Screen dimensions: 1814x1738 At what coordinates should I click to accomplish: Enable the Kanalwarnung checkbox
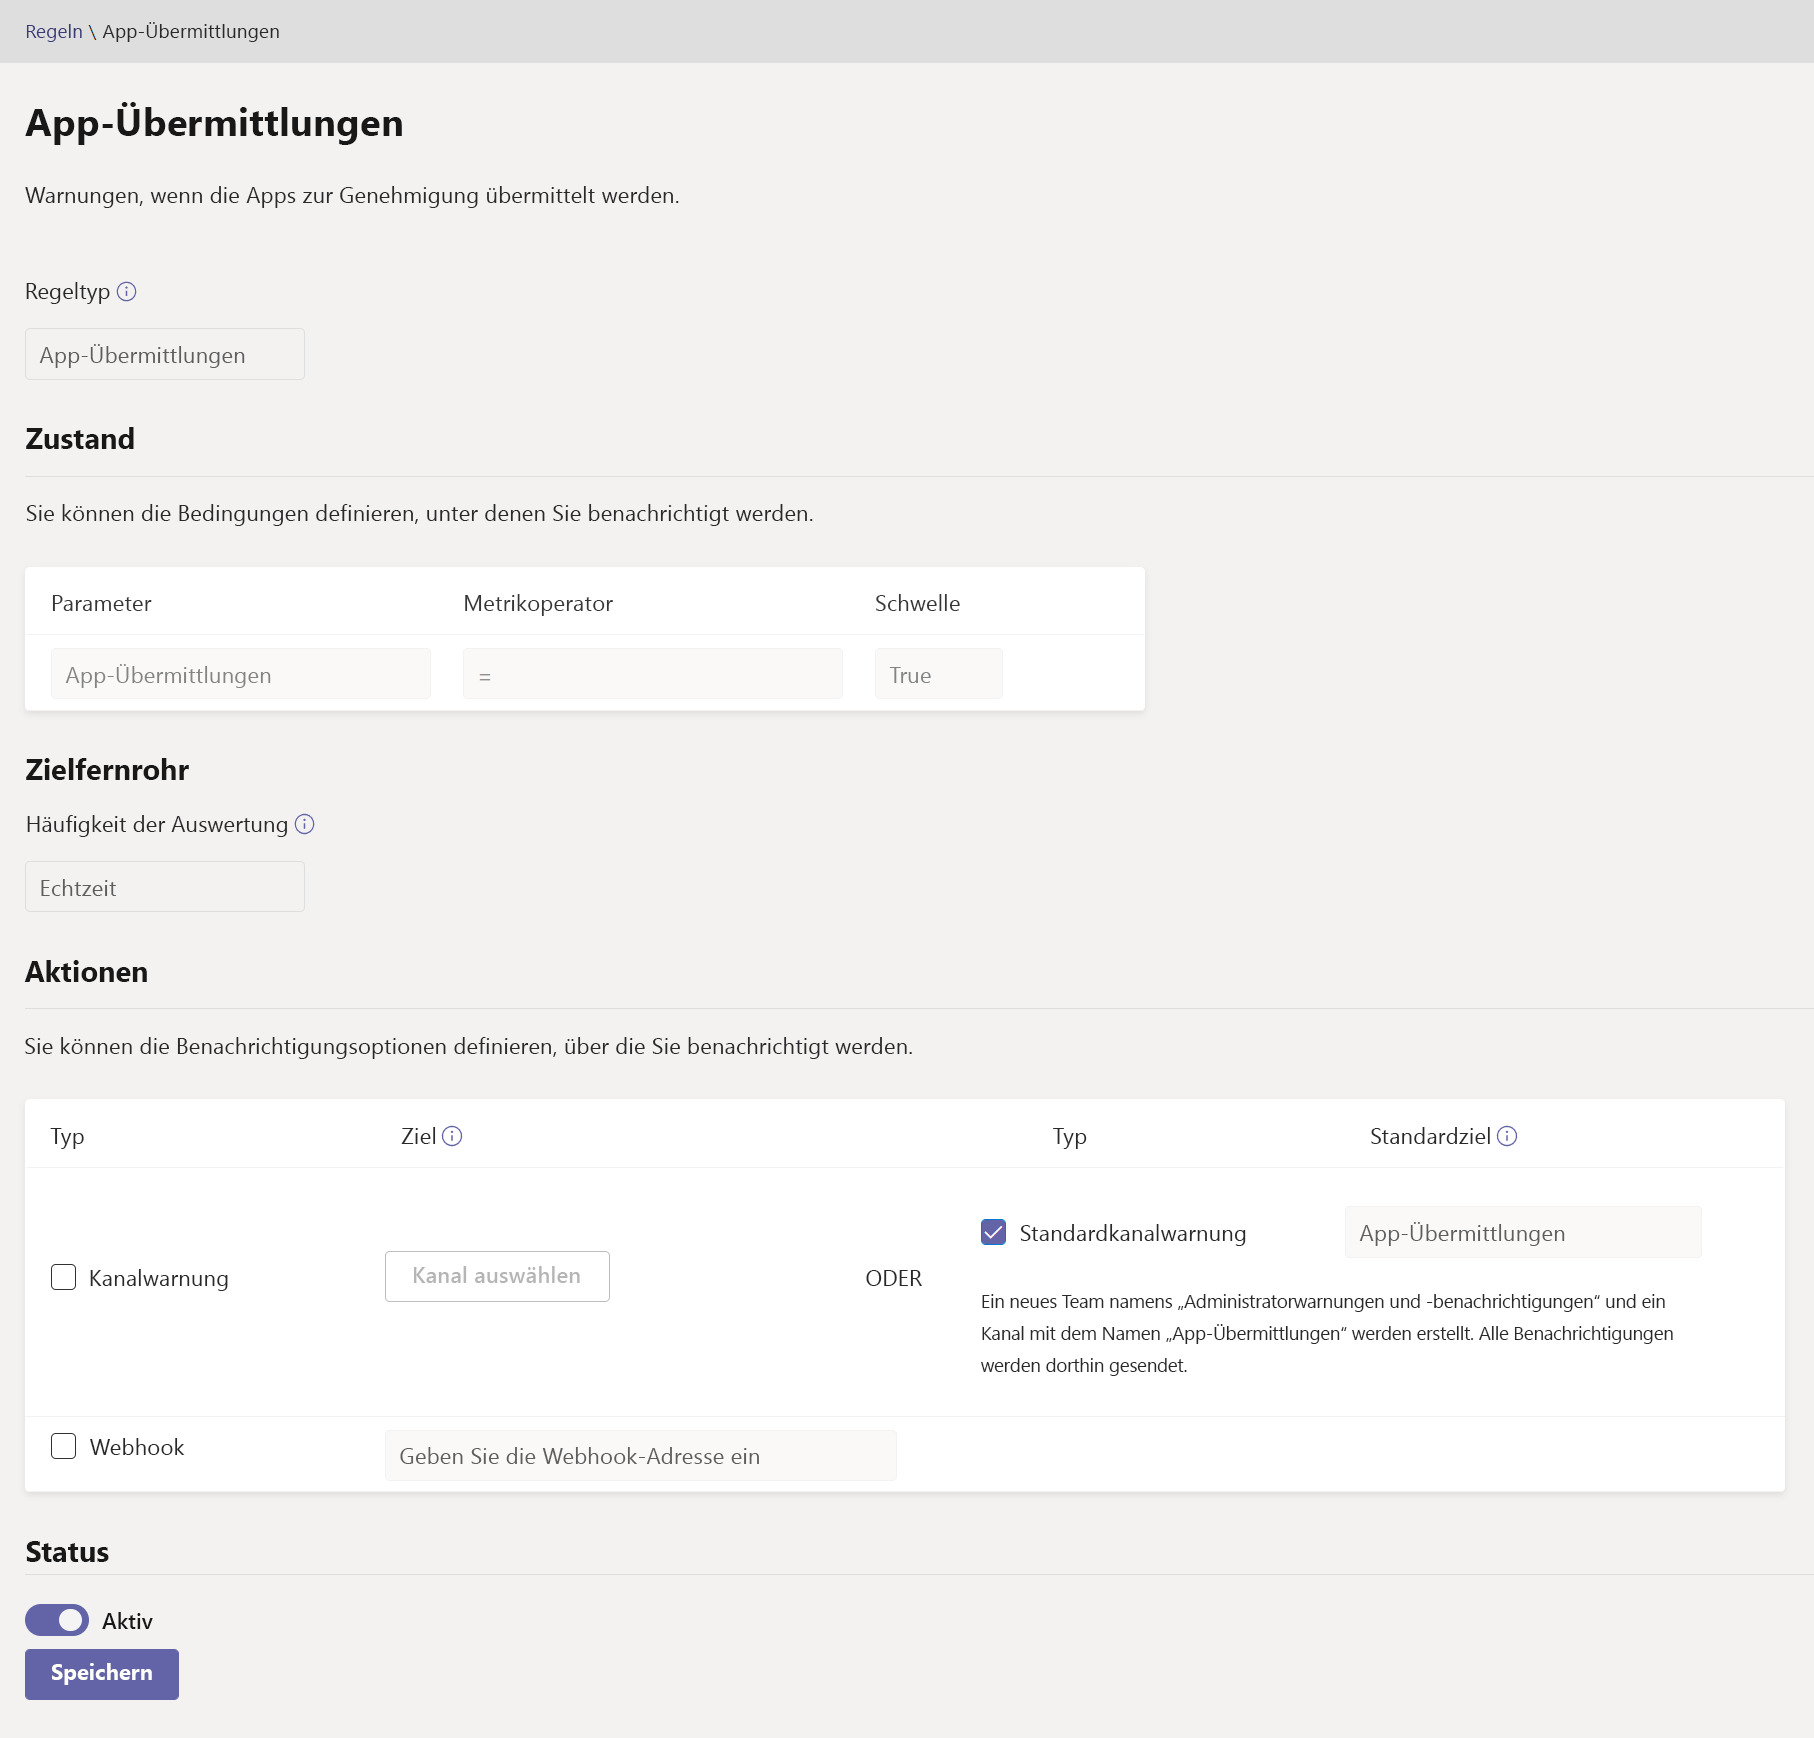(63, 1277)
